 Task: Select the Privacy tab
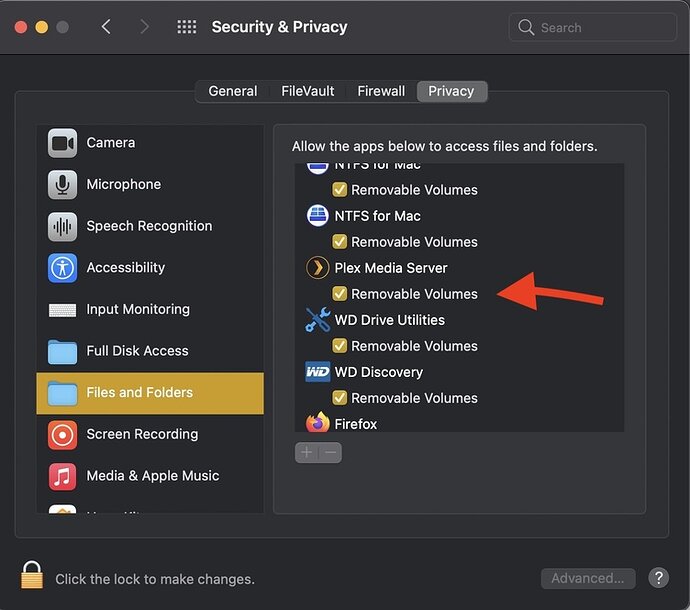[x=451, y=91]
